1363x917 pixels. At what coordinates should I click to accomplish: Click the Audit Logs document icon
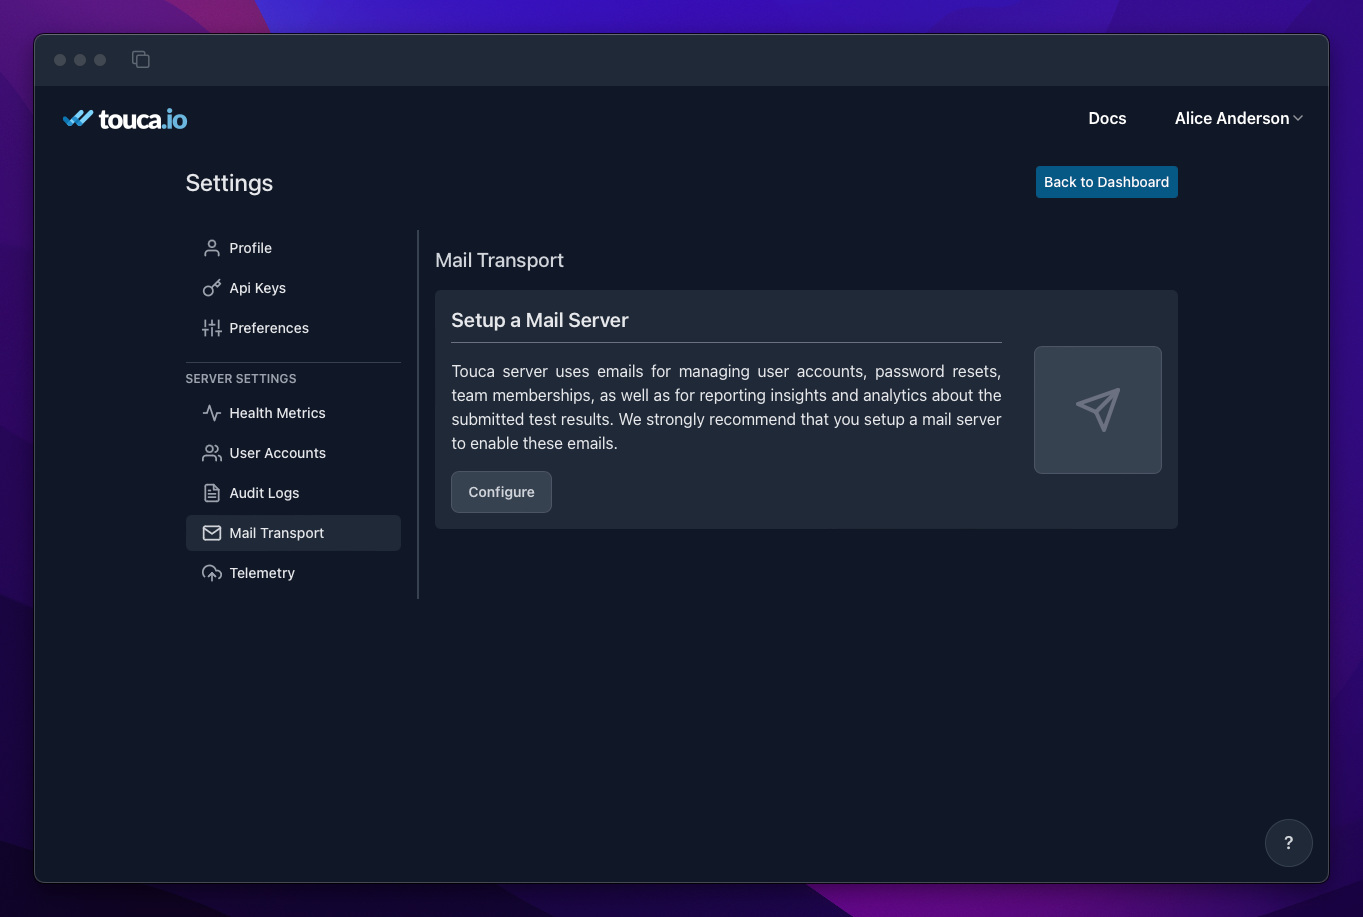point(212,493)
